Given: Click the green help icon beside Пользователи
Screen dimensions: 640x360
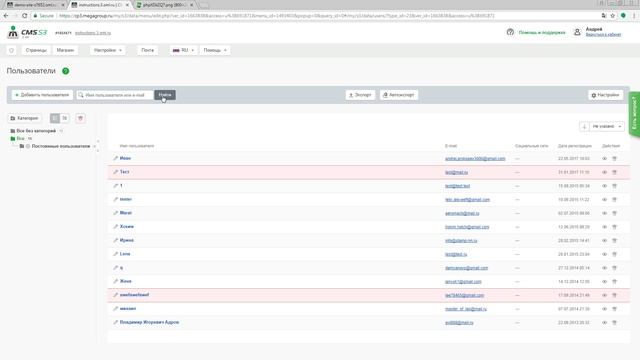Looking at the screenshot, I should click(65, 71).
